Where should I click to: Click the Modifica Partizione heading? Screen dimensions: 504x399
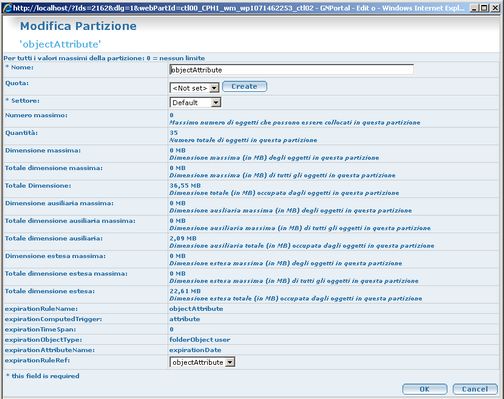coord(78,26)
